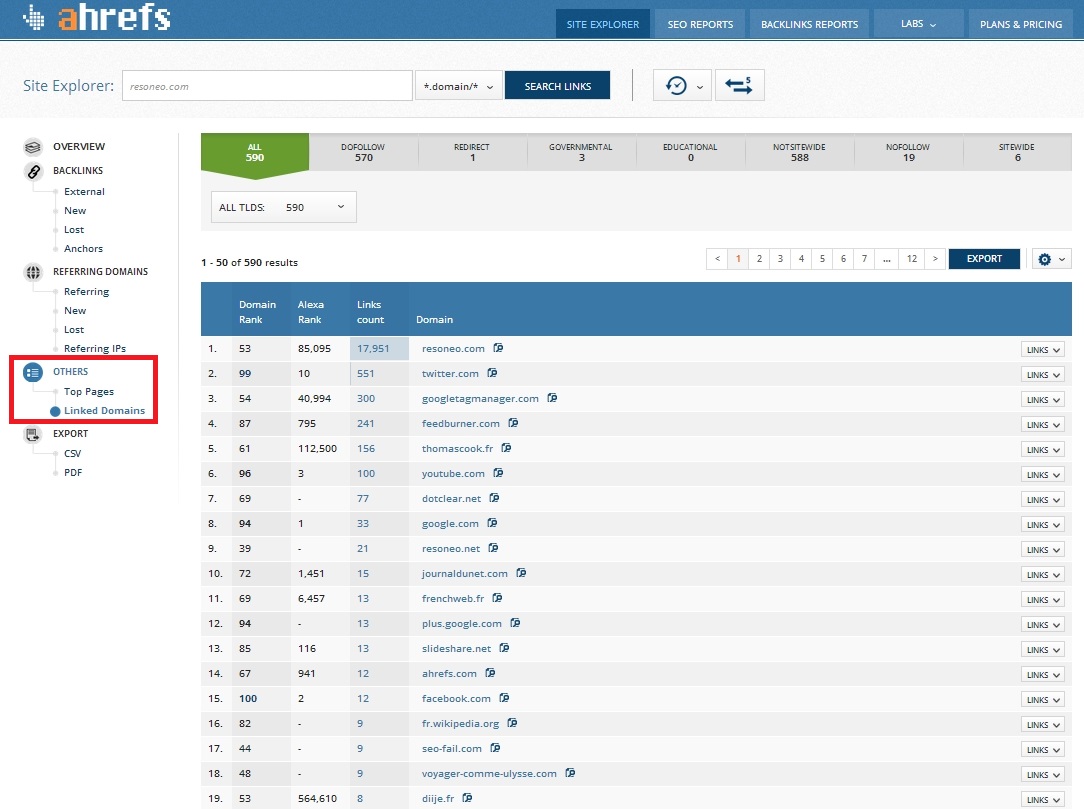This screenshot has height=809, width=1084.
Task: Open the external icon beside fr.wikipedia.org
Action: point(512,723)
